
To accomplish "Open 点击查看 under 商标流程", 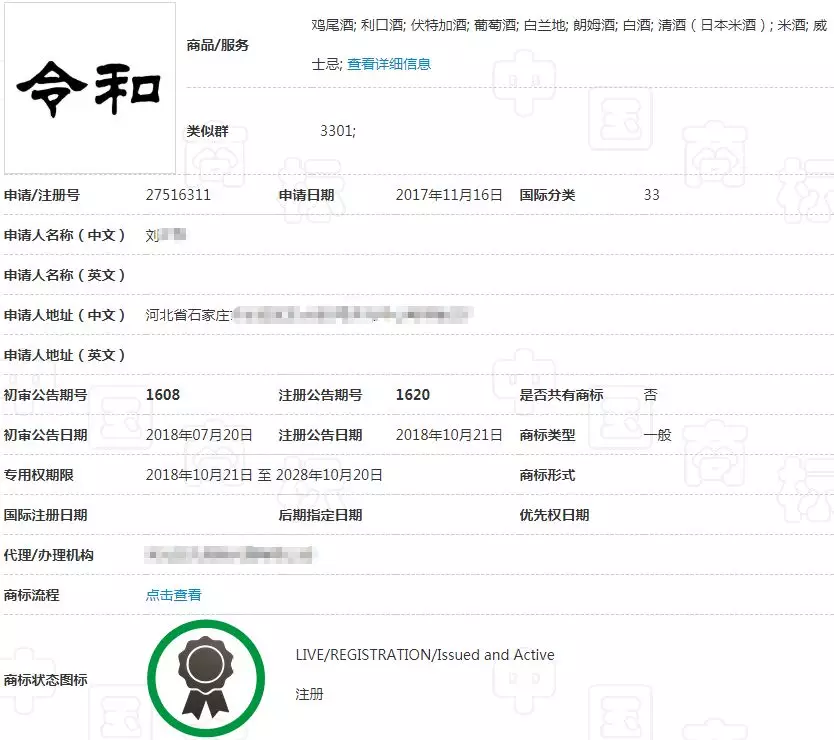I will 173,594.
